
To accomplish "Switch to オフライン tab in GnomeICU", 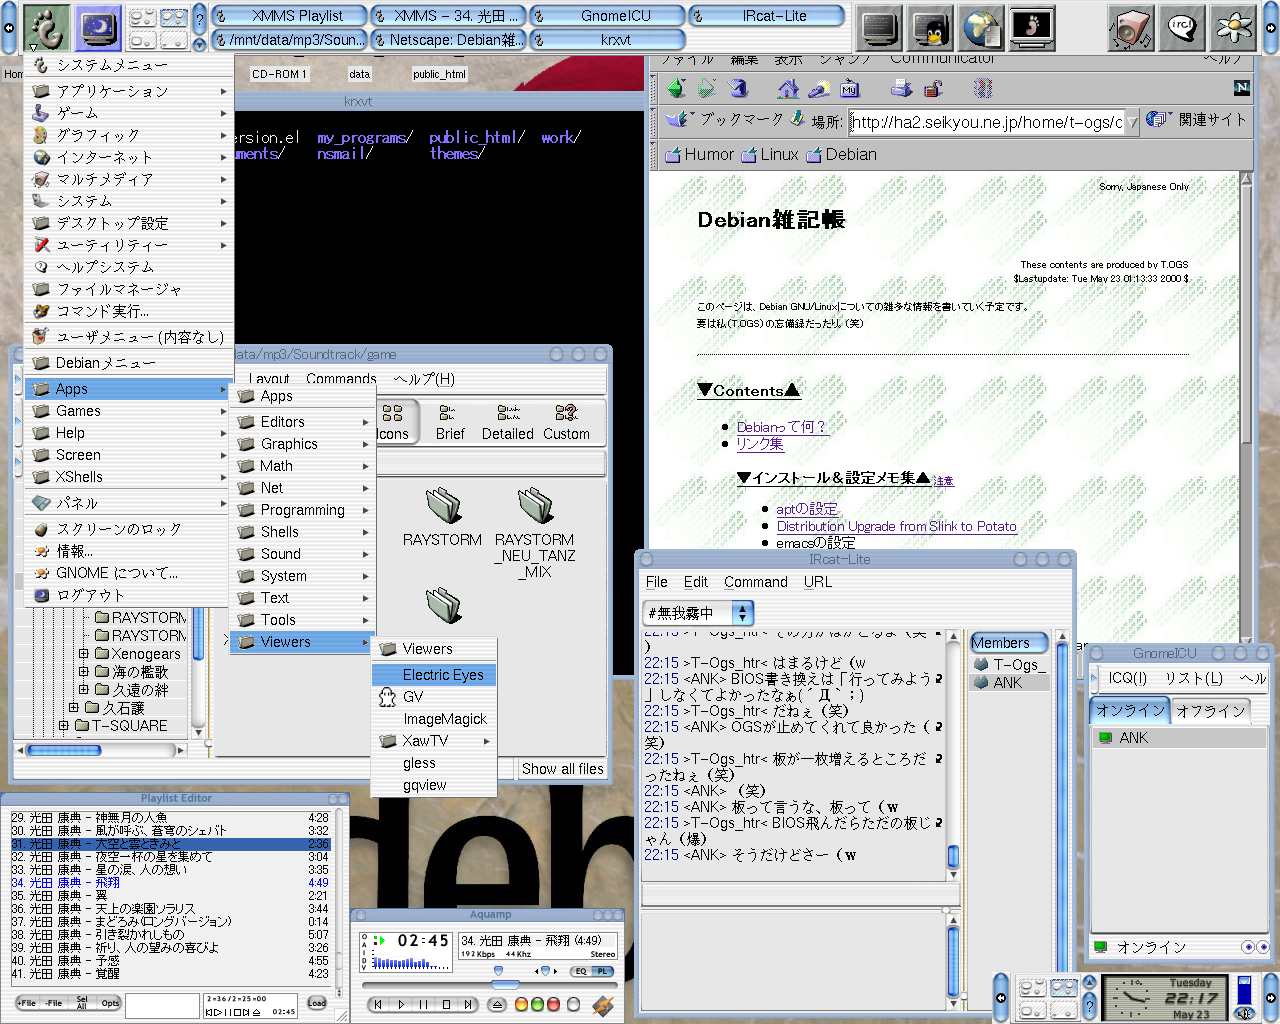I will point(1210,711).
